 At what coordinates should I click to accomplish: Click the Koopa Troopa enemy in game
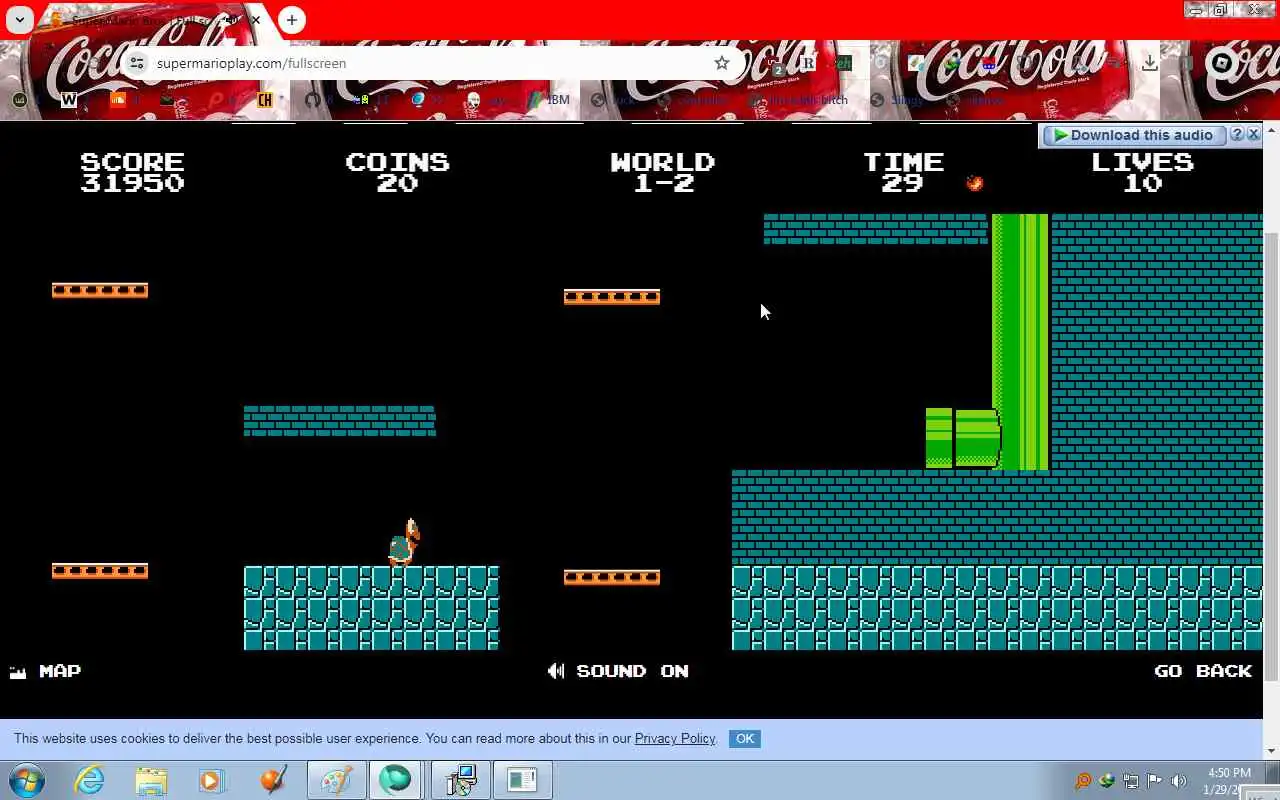tap(404, 543)
